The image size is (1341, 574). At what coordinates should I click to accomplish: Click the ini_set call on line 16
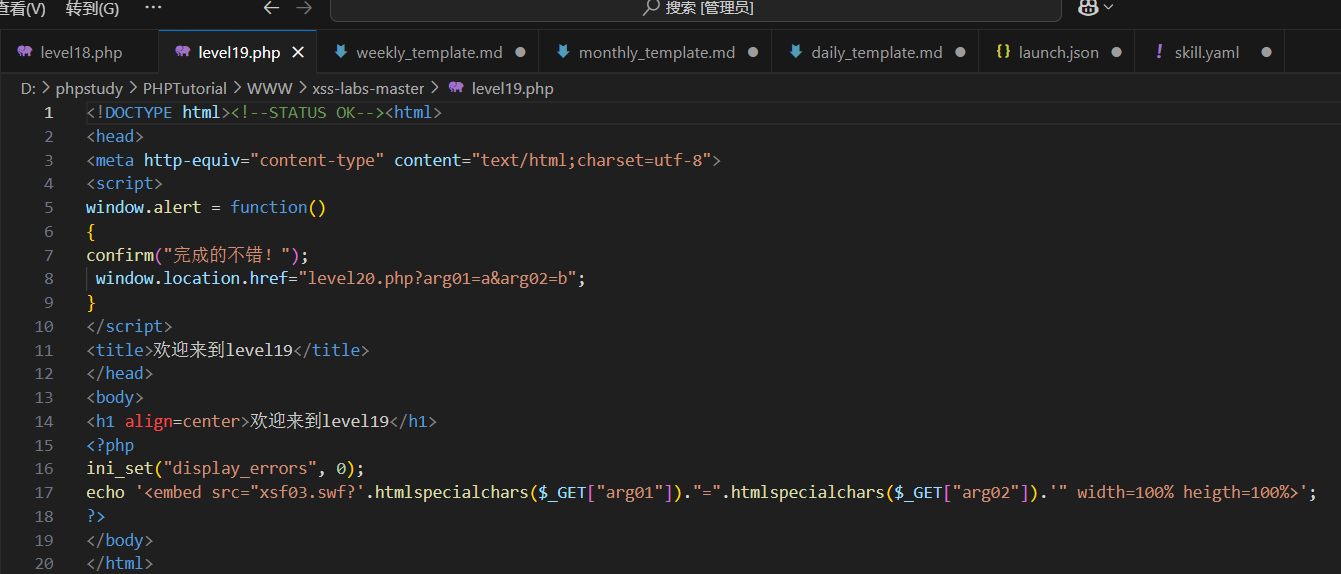pos(119,468)
